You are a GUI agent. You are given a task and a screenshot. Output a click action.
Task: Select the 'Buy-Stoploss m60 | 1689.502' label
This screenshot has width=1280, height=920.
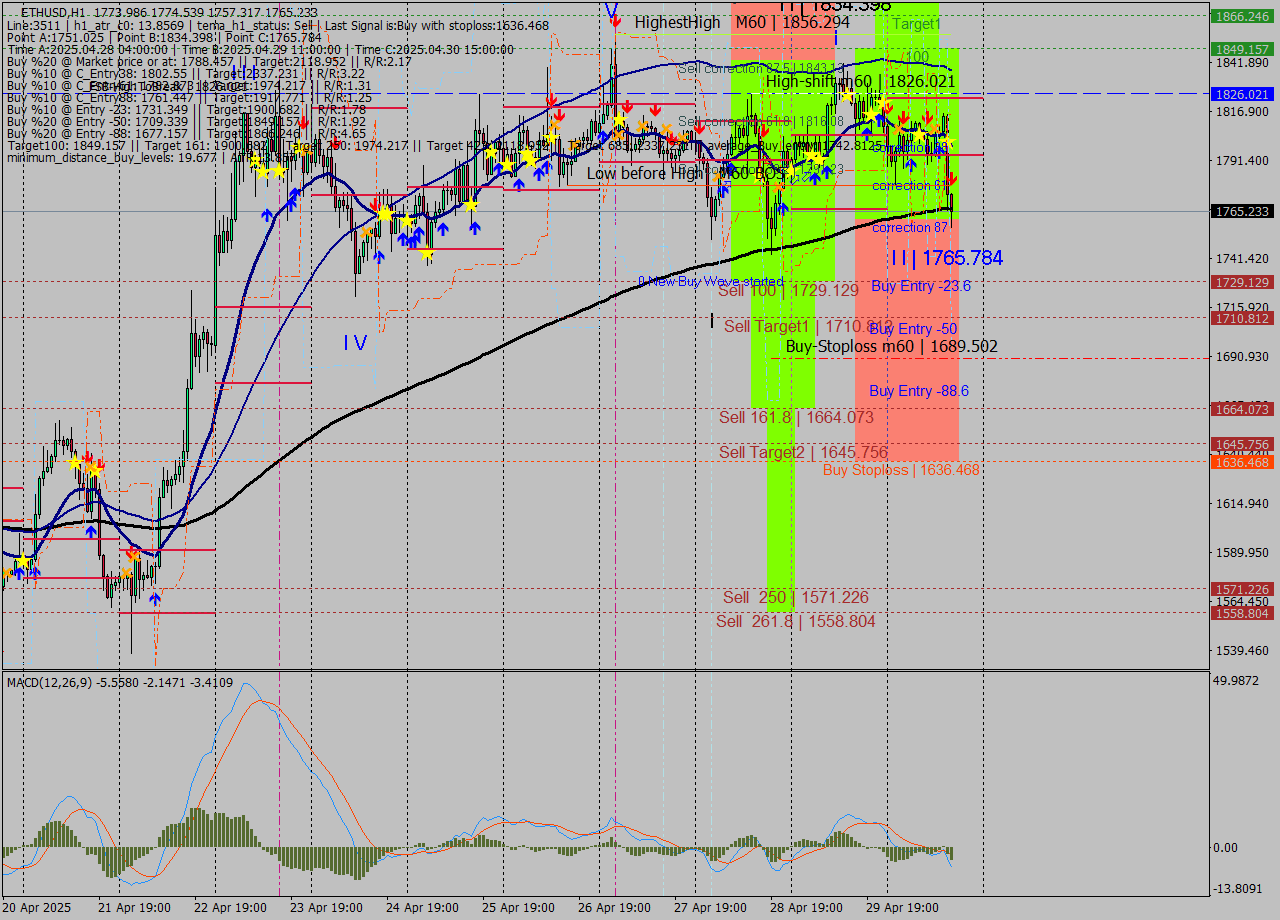click(x=891, y=347)
